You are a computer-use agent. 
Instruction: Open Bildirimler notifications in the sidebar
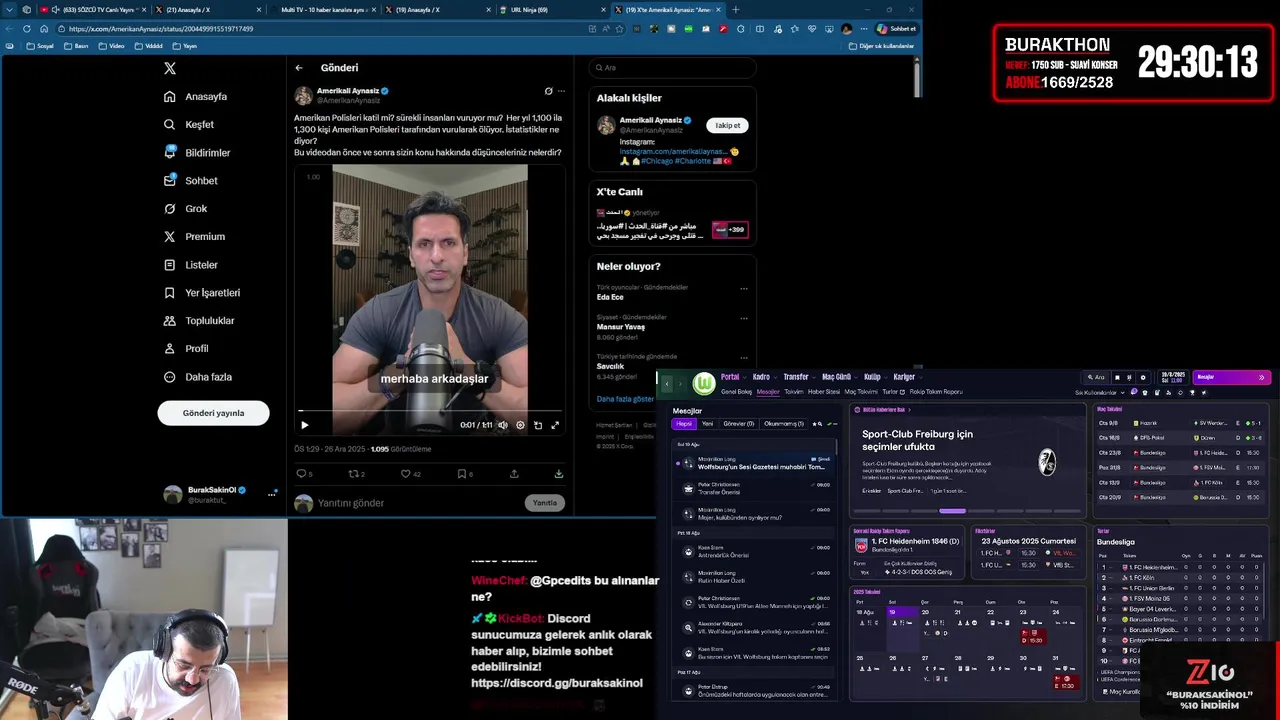pyautogui.click(x=197, y=153)
